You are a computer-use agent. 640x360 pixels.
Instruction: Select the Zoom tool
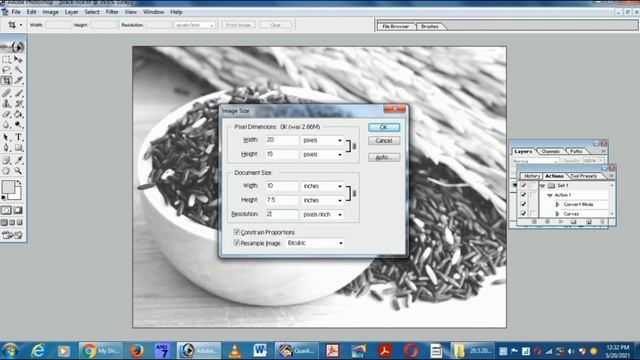pyautogui.click(x=18, y=171)
